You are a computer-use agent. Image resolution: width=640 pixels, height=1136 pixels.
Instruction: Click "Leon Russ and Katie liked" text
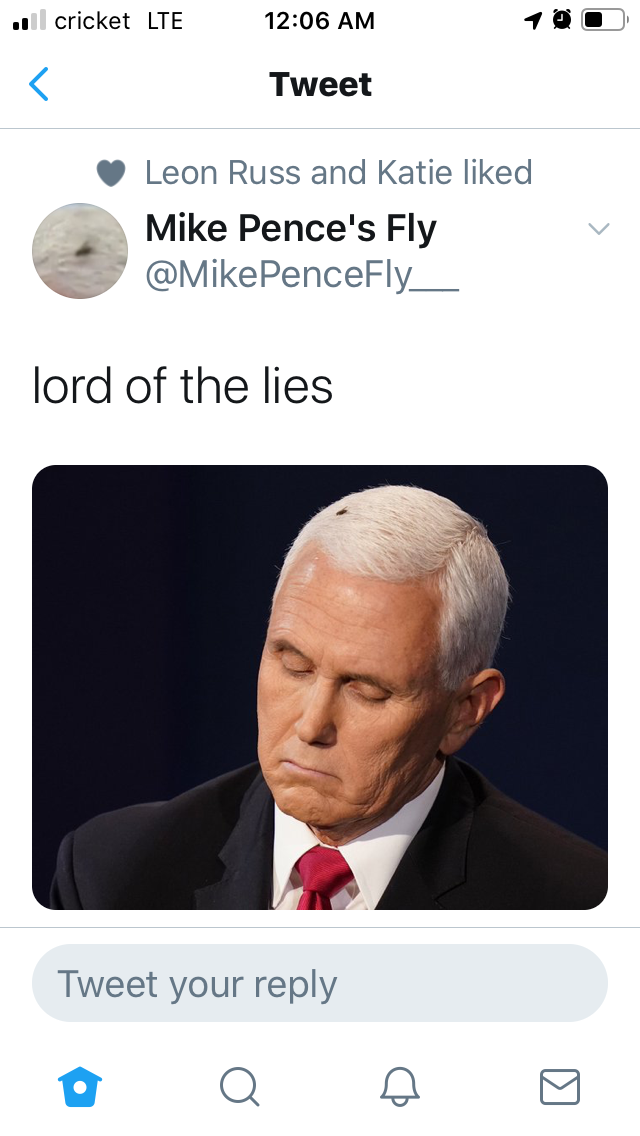338,173
